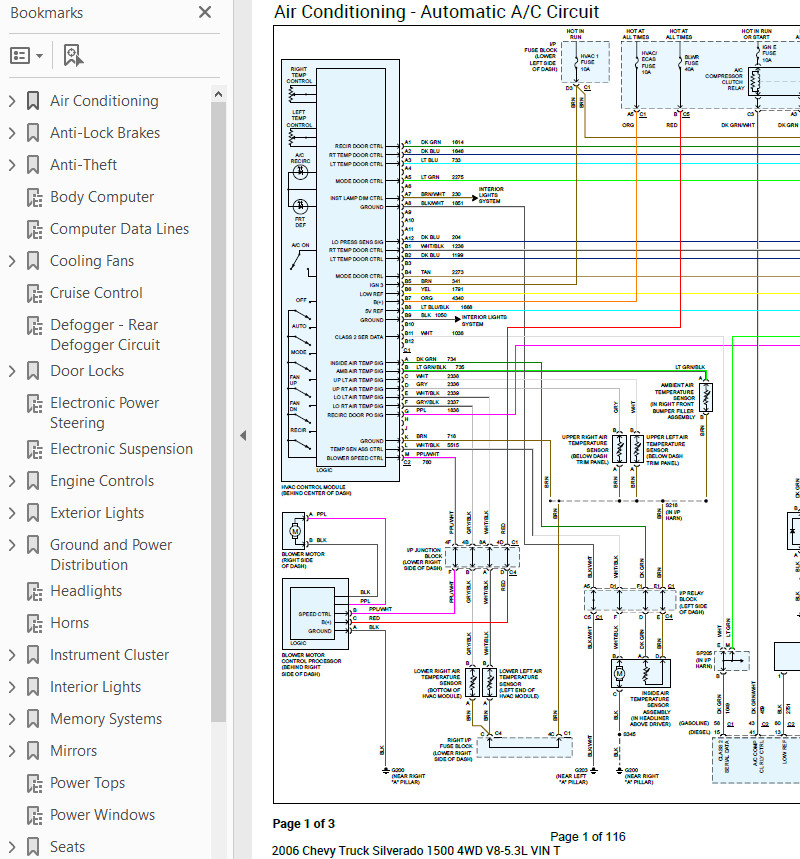Open the Instrument Cluster bookmark
The width and height of the screenshot is (800, 859).
109,655
